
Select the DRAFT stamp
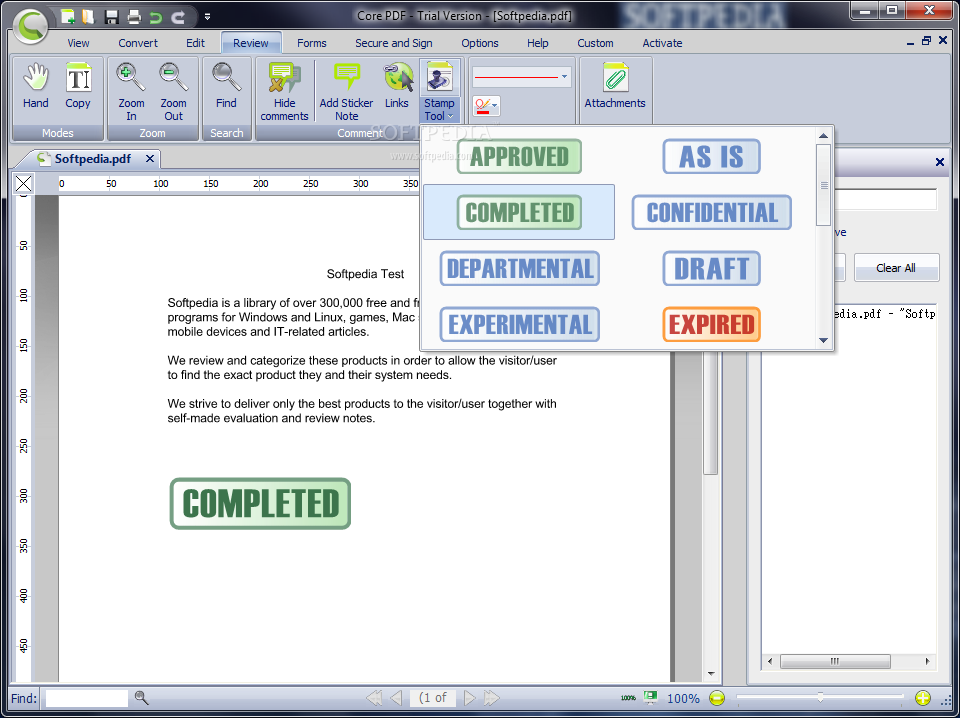(711, 268)
